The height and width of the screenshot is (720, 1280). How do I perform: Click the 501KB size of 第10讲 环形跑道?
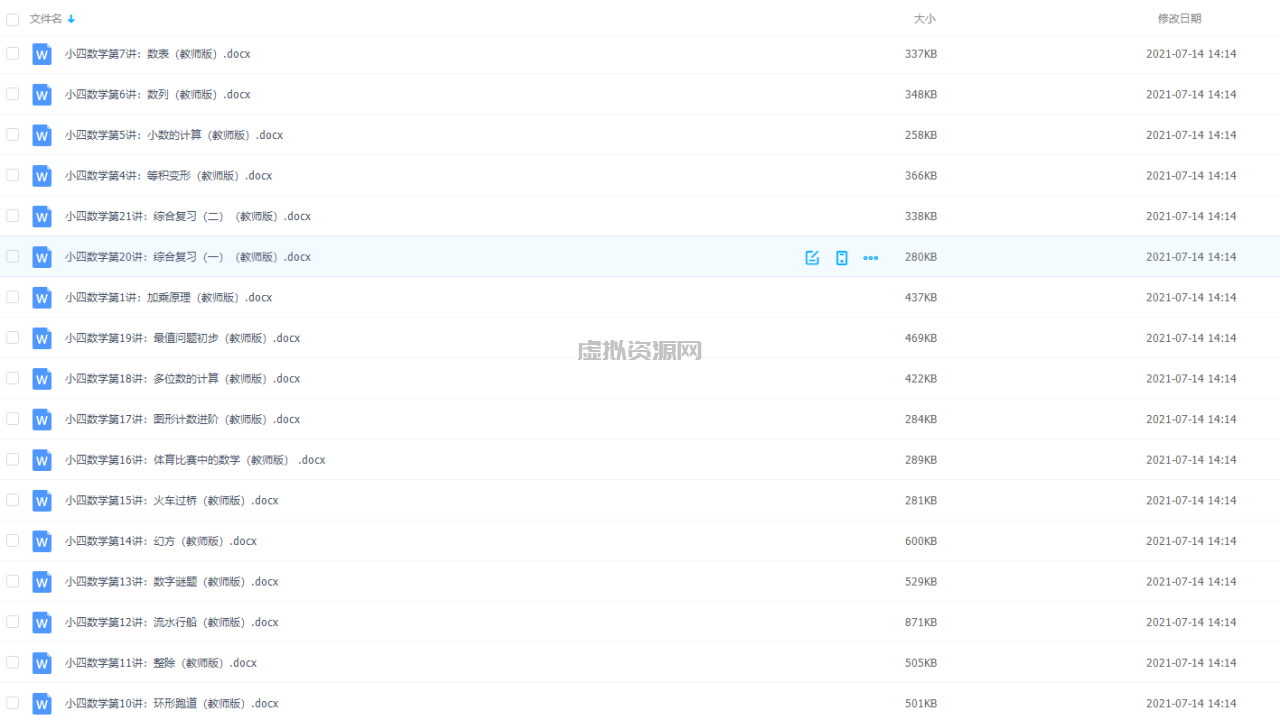pyautogui.click(x=921, y=704)
